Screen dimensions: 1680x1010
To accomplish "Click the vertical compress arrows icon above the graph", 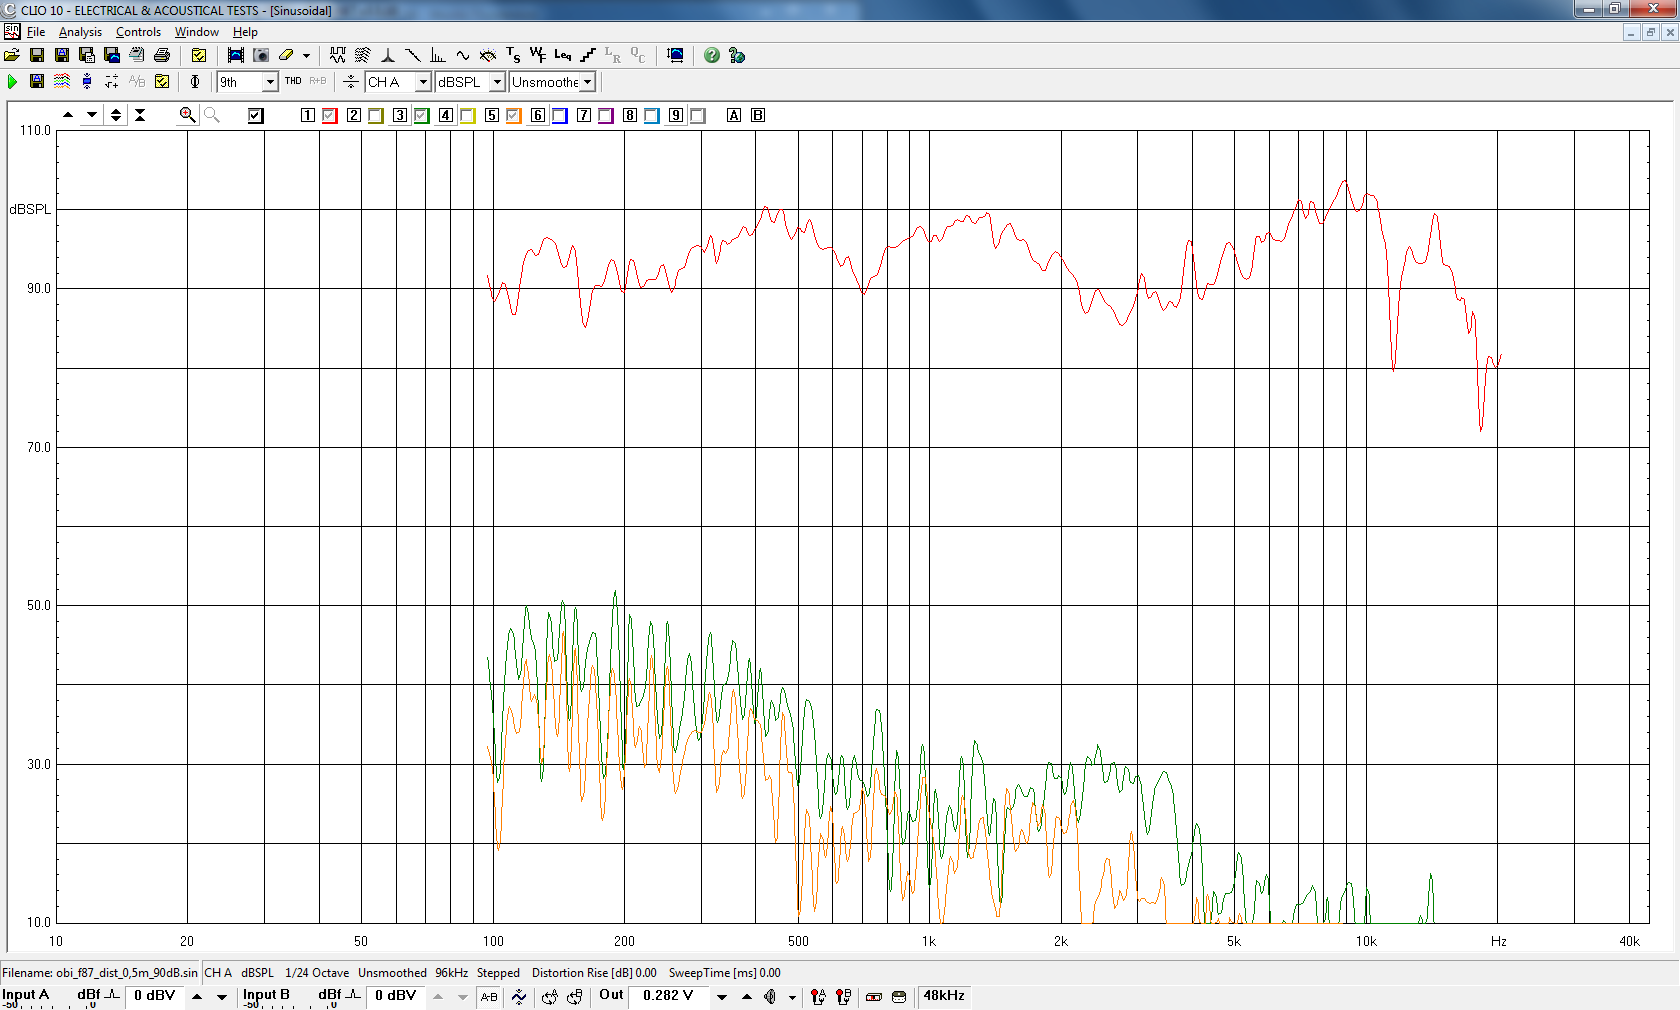I will (x=140, y=115).
